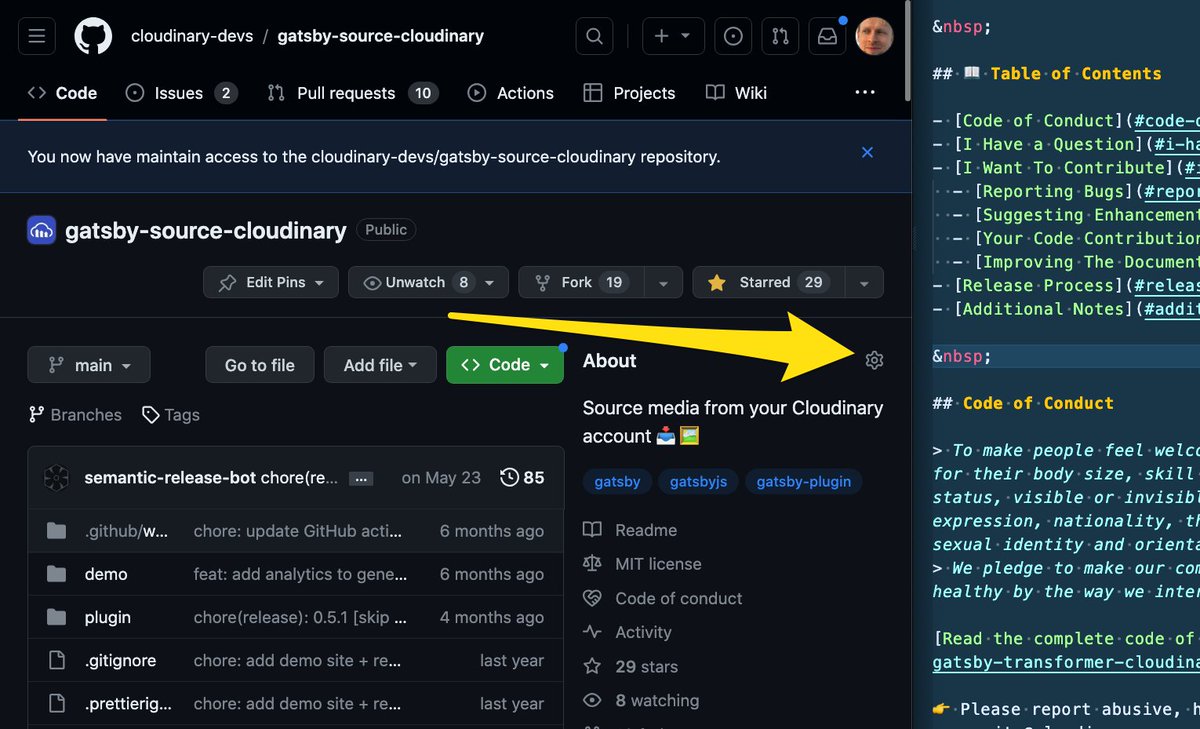This screenshot has height=729, width=1200.
Task: Open the Readme link in About
Action: coord(631,530)
